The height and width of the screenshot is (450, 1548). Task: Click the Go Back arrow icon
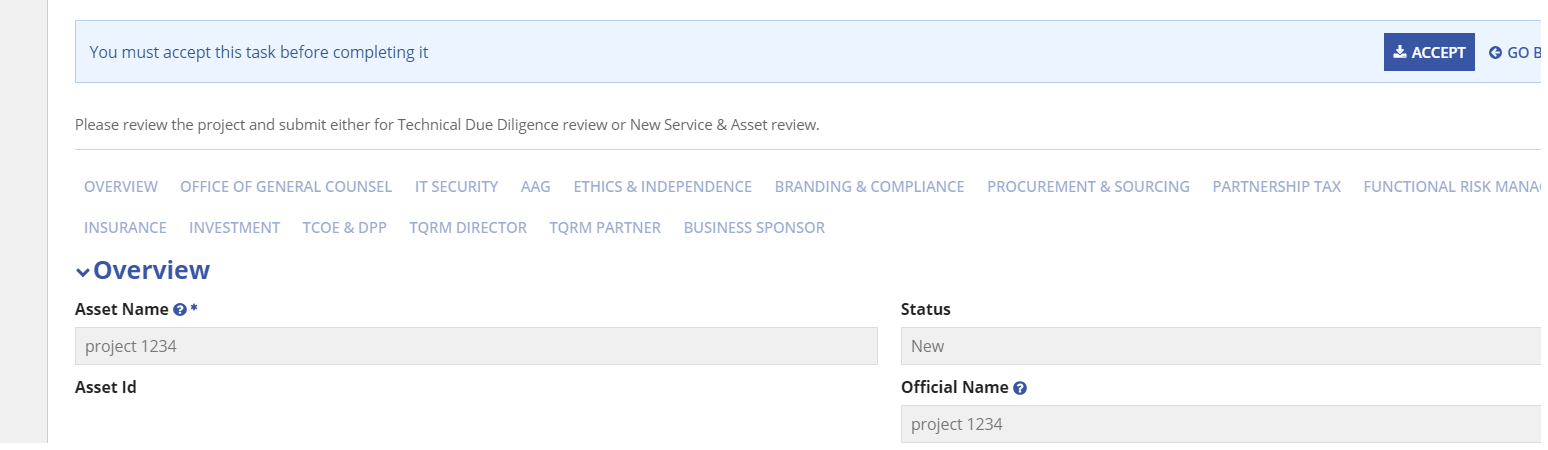(1495, 53)
